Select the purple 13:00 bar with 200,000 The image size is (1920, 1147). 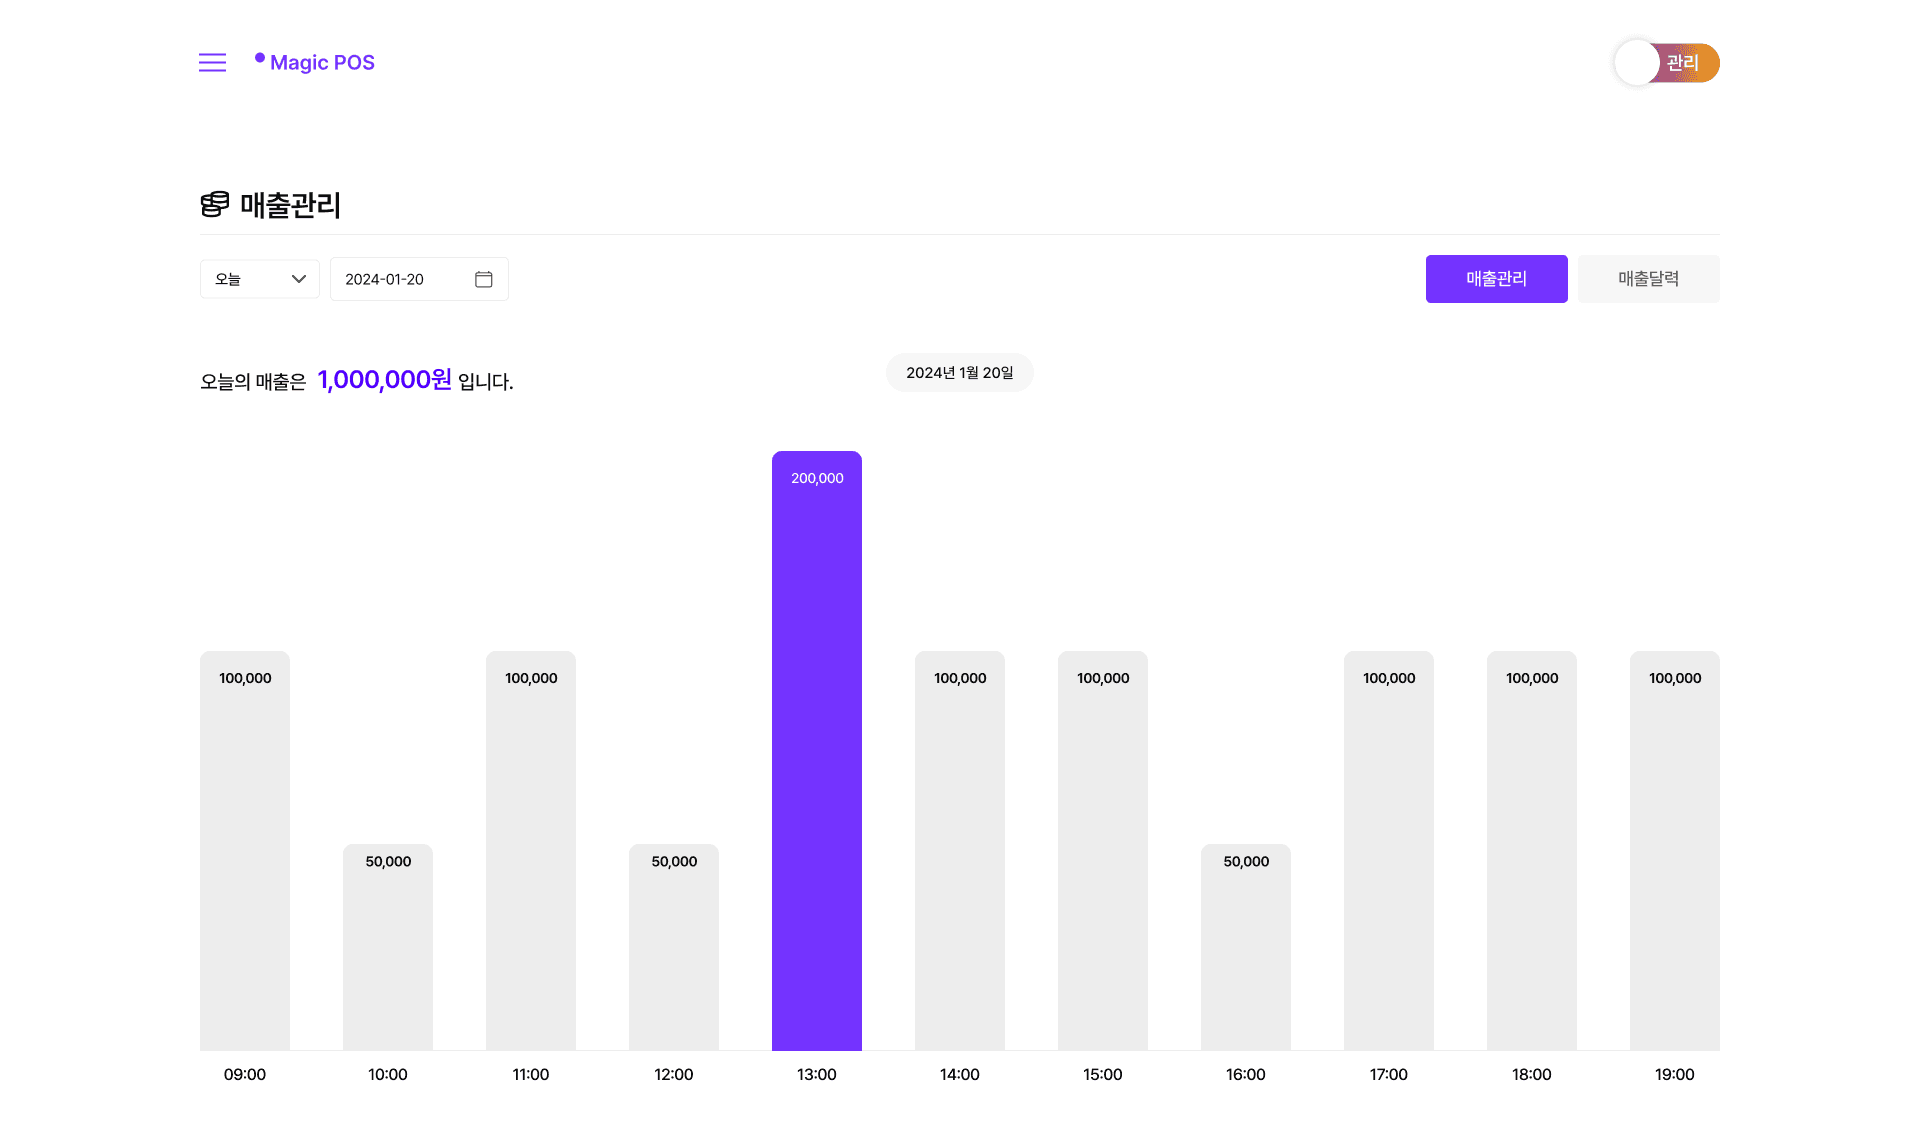(x=817, y=751)
